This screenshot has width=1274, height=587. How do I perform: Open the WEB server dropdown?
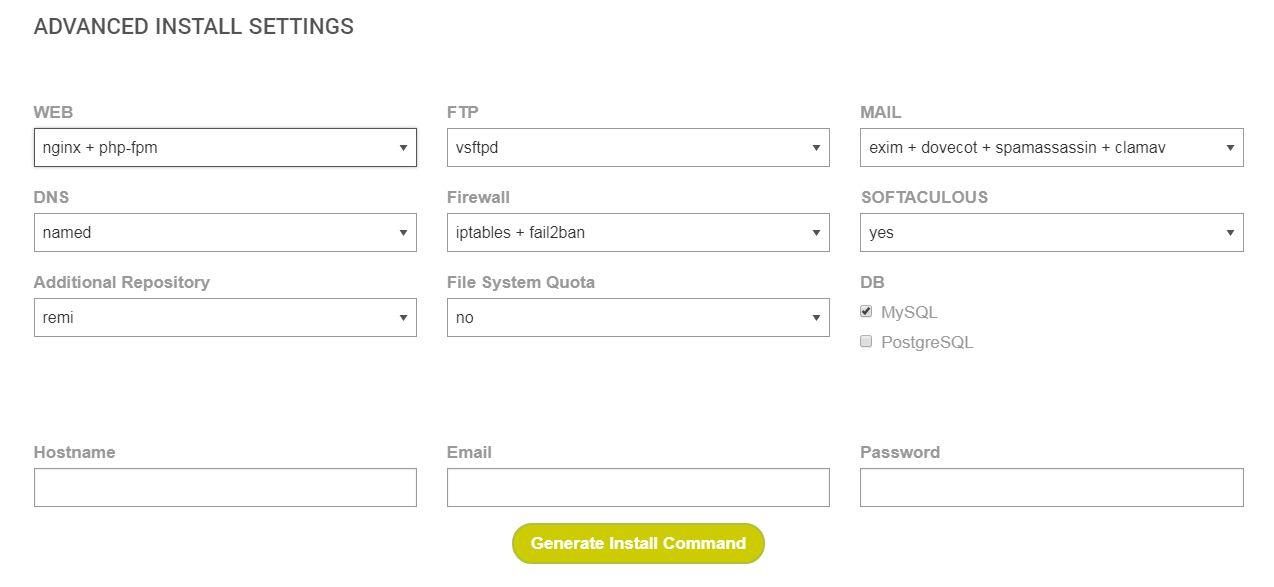(x=225, y=148)
